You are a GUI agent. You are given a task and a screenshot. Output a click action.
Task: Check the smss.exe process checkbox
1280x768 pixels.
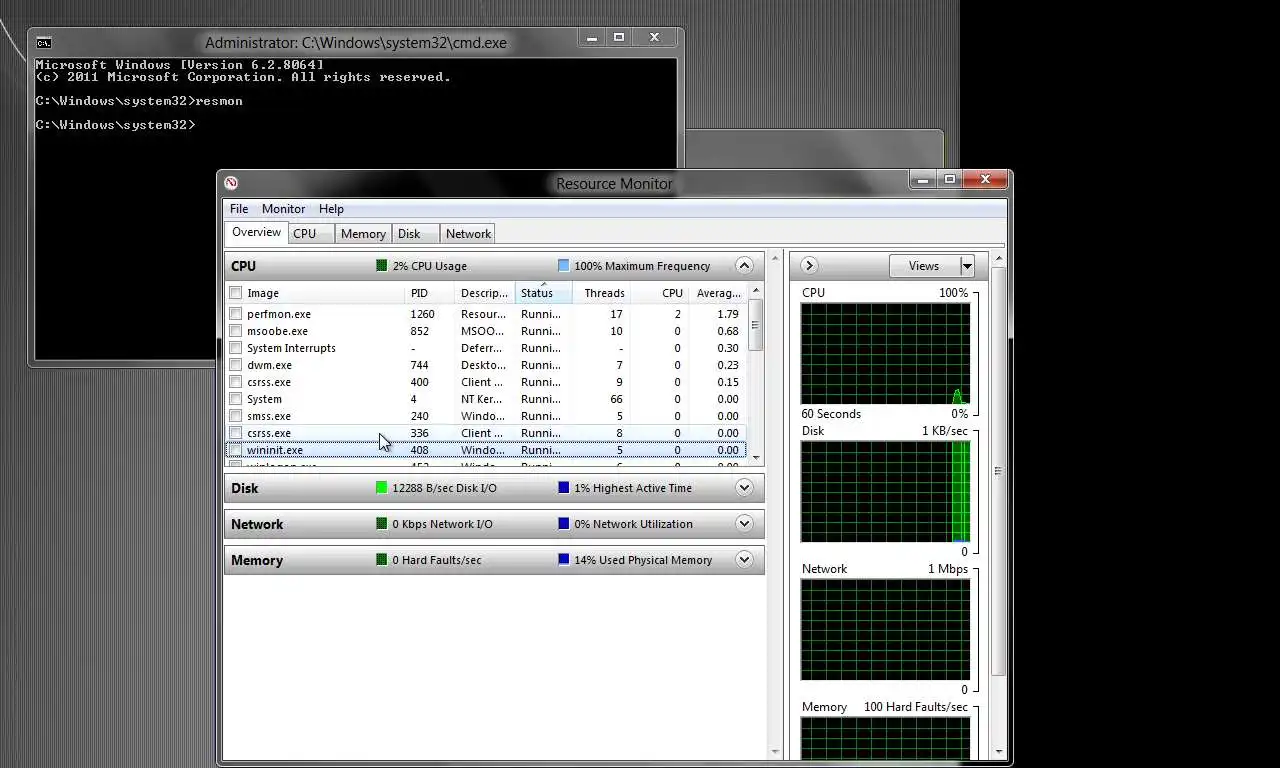click(x=236, y=416)
